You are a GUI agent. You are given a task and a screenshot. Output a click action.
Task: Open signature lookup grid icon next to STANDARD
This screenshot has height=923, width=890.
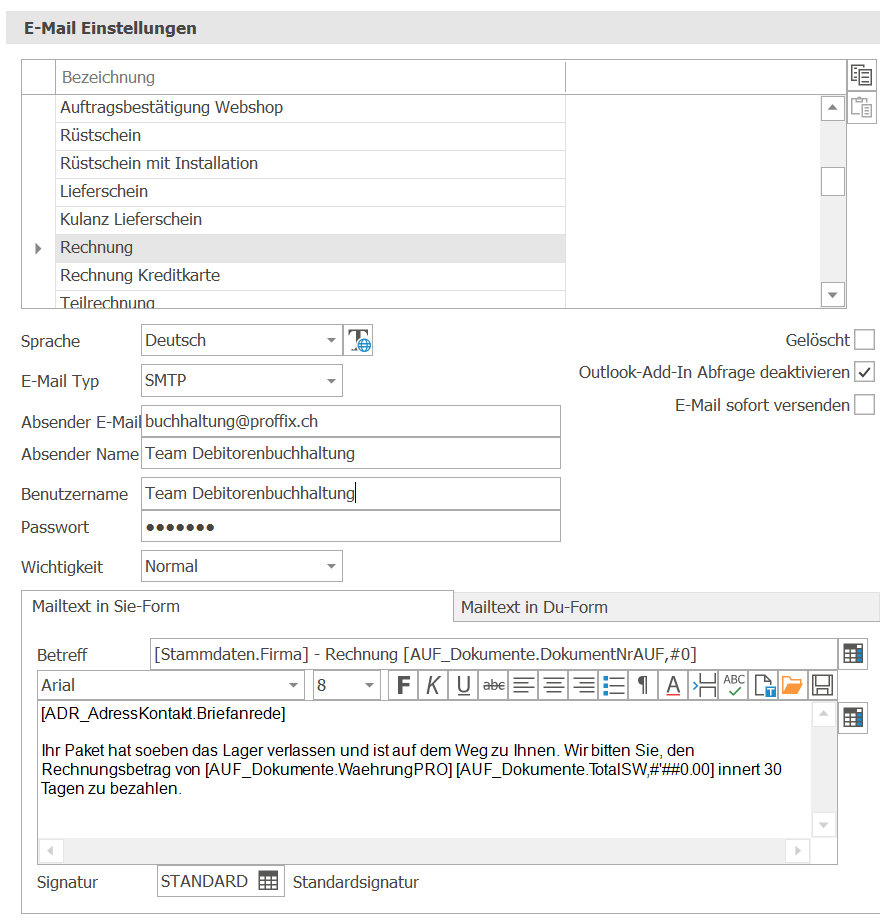coord(268,881)
